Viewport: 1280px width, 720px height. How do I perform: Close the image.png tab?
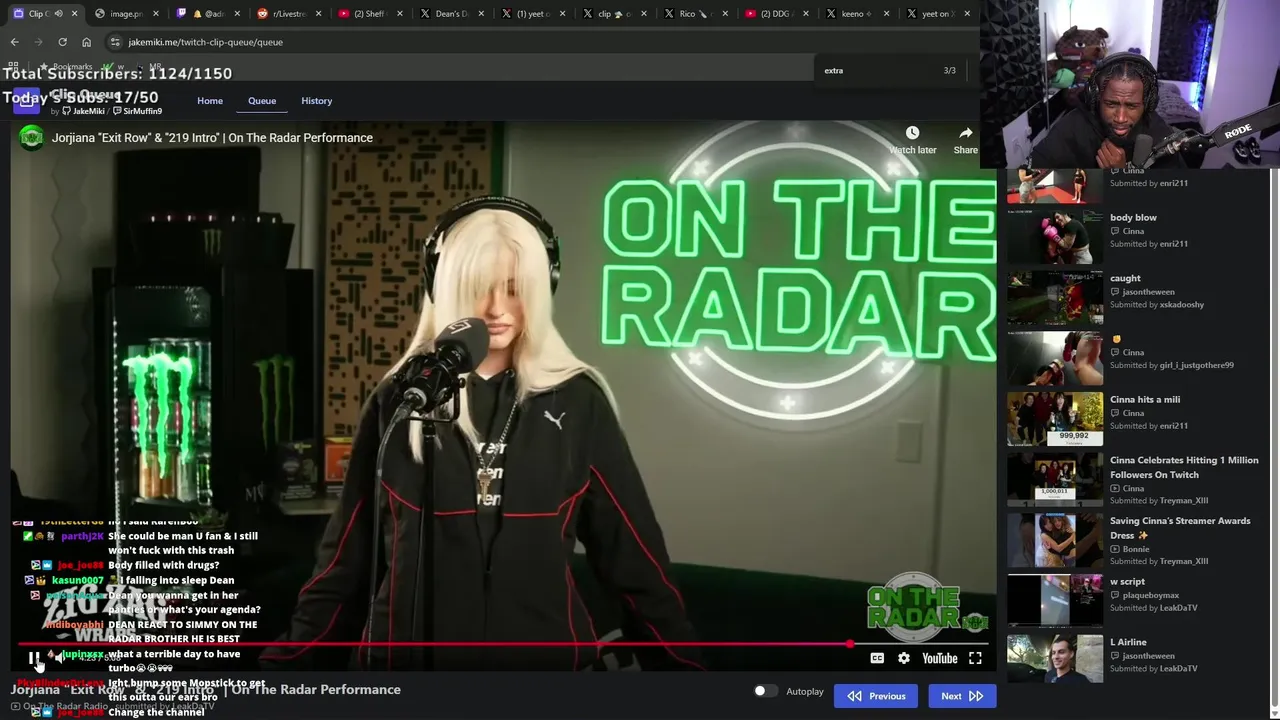(x=156, y=14)
